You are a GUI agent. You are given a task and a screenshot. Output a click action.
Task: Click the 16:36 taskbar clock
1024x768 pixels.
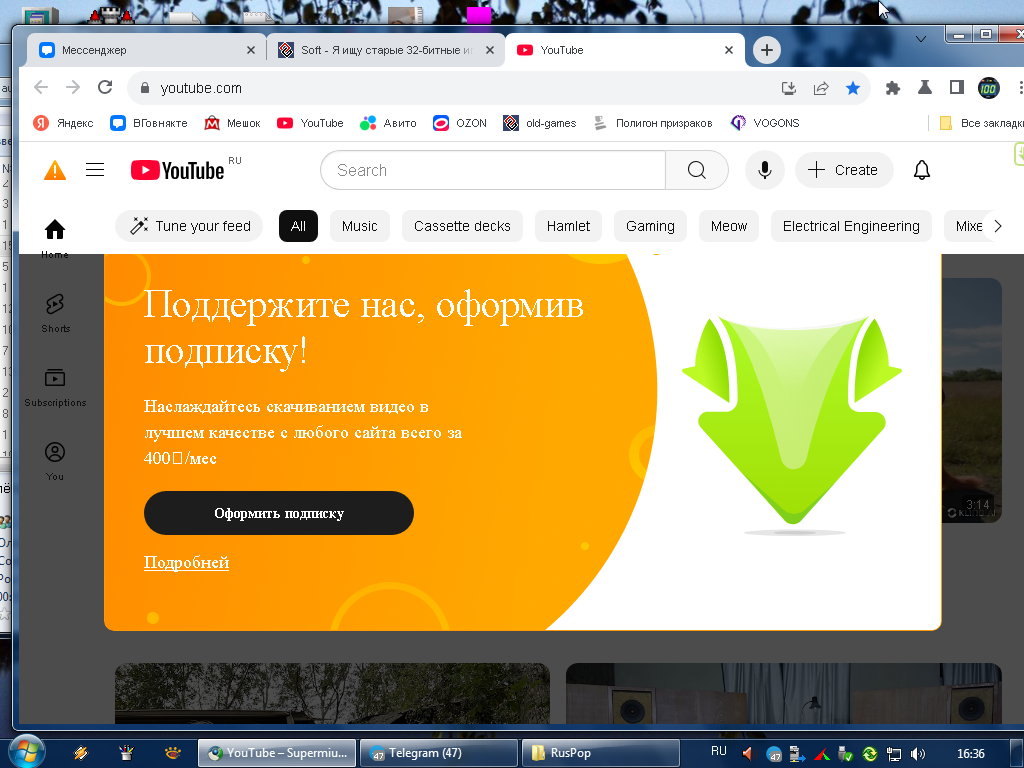(970, 754)
